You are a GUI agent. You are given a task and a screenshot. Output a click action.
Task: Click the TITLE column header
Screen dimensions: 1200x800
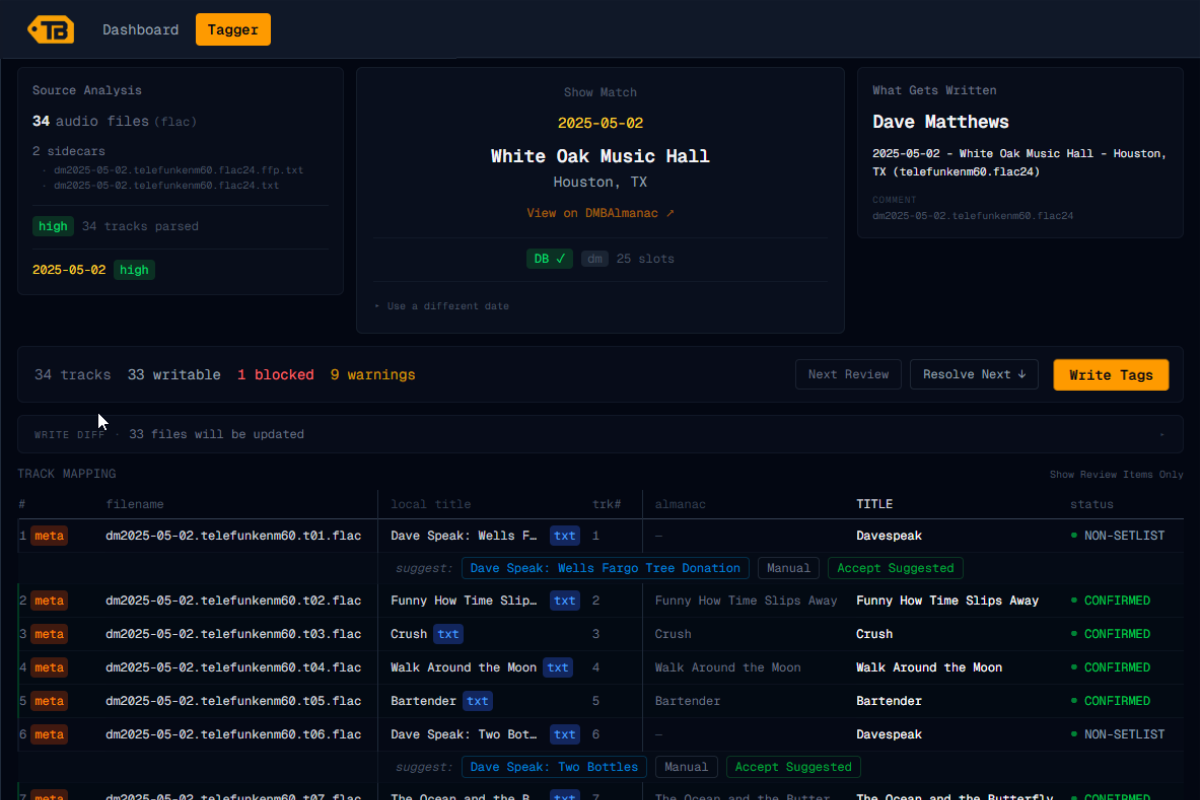874,504
